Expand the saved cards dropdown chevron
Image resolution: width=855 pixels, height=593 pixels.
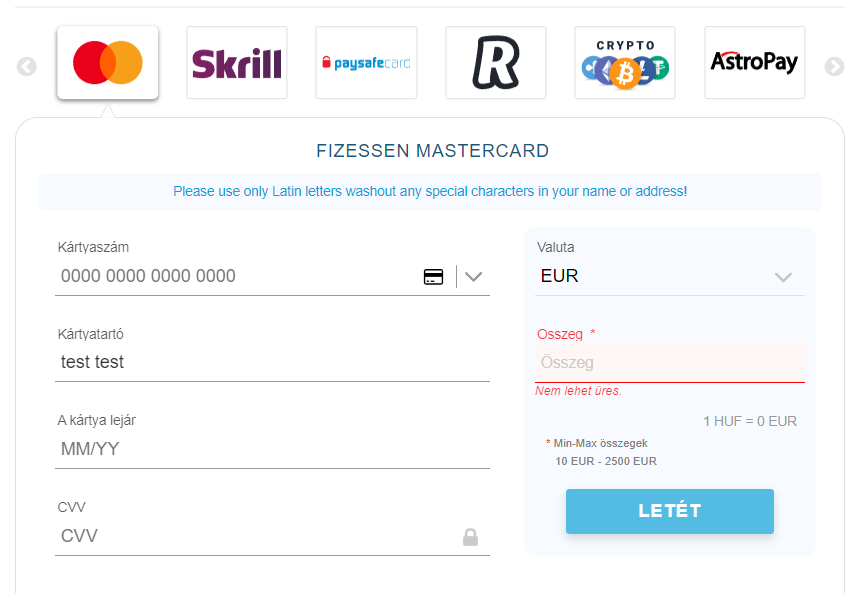click(474, 277)
